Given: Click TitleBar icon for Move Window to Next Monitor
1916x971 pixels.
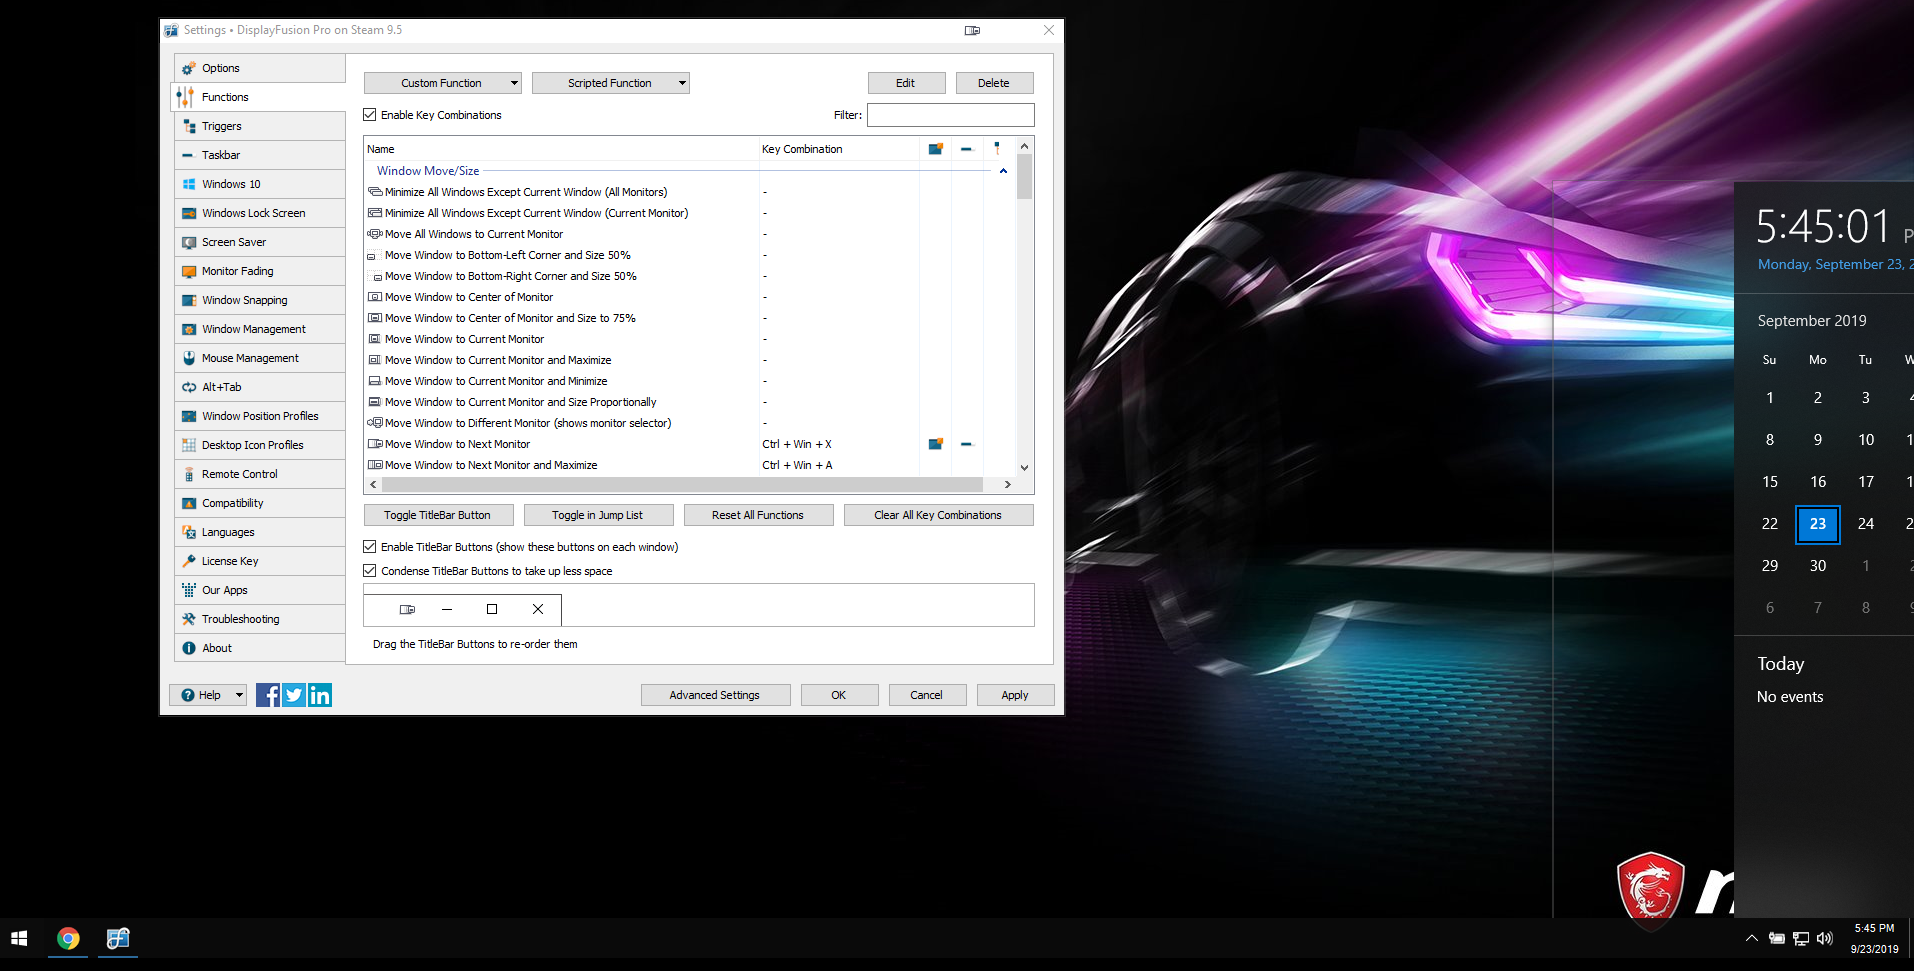Looking at the screenshot, I should pyautogui.click(x=936, y=444).
